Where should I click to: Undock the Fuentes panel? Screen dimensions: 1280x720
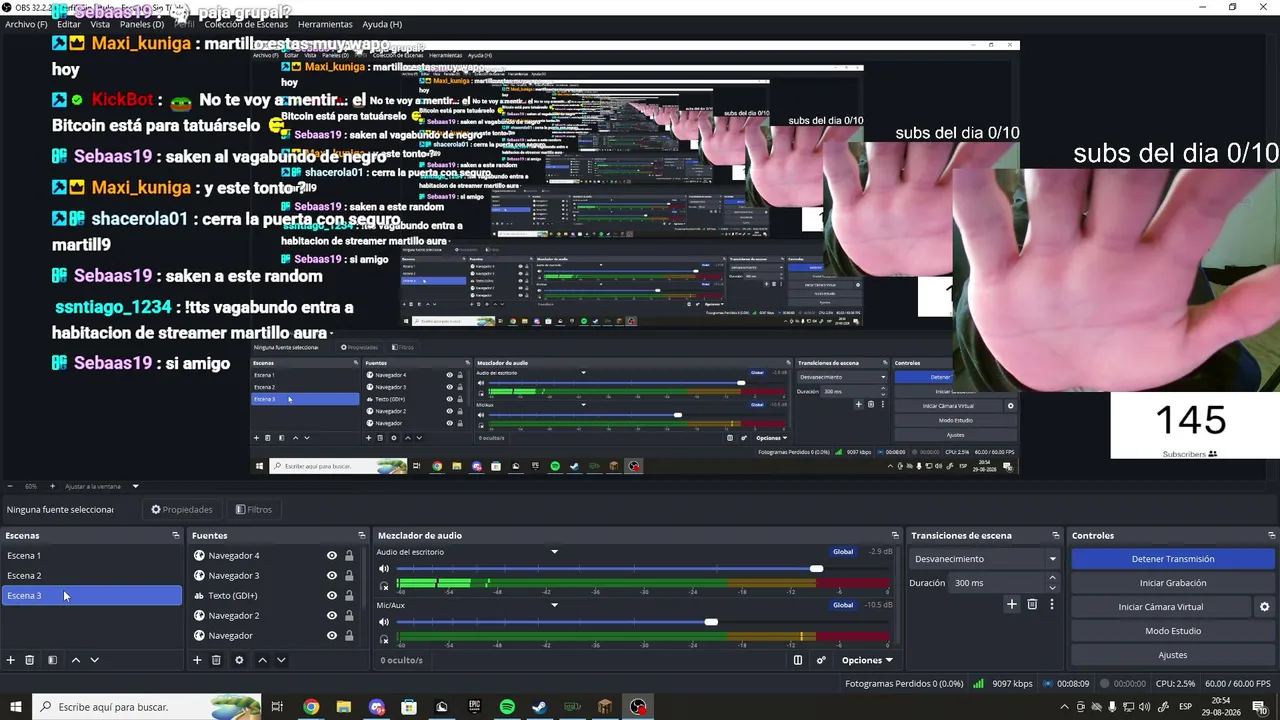click(x=362, y=536)
